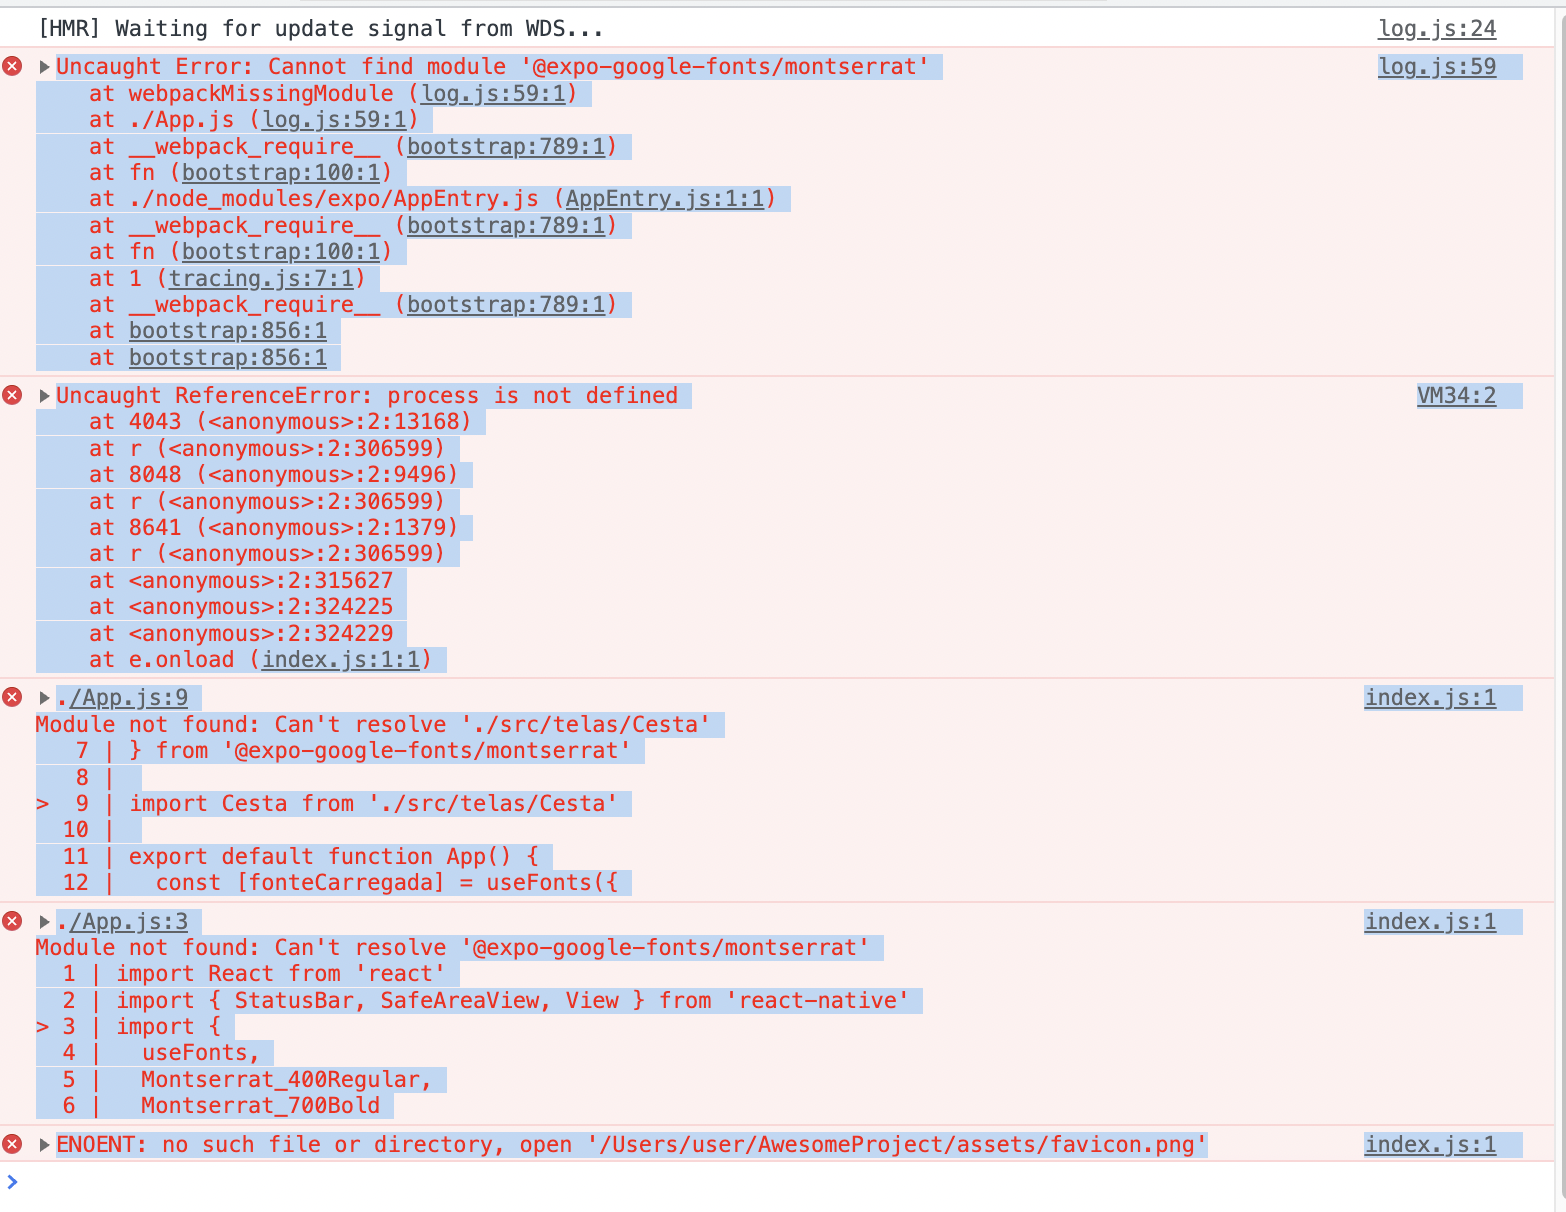Open log.js:59:1 link in ./App.js frame
The width and height of the screenshot is (1566, 1212).
coord(335,120)
